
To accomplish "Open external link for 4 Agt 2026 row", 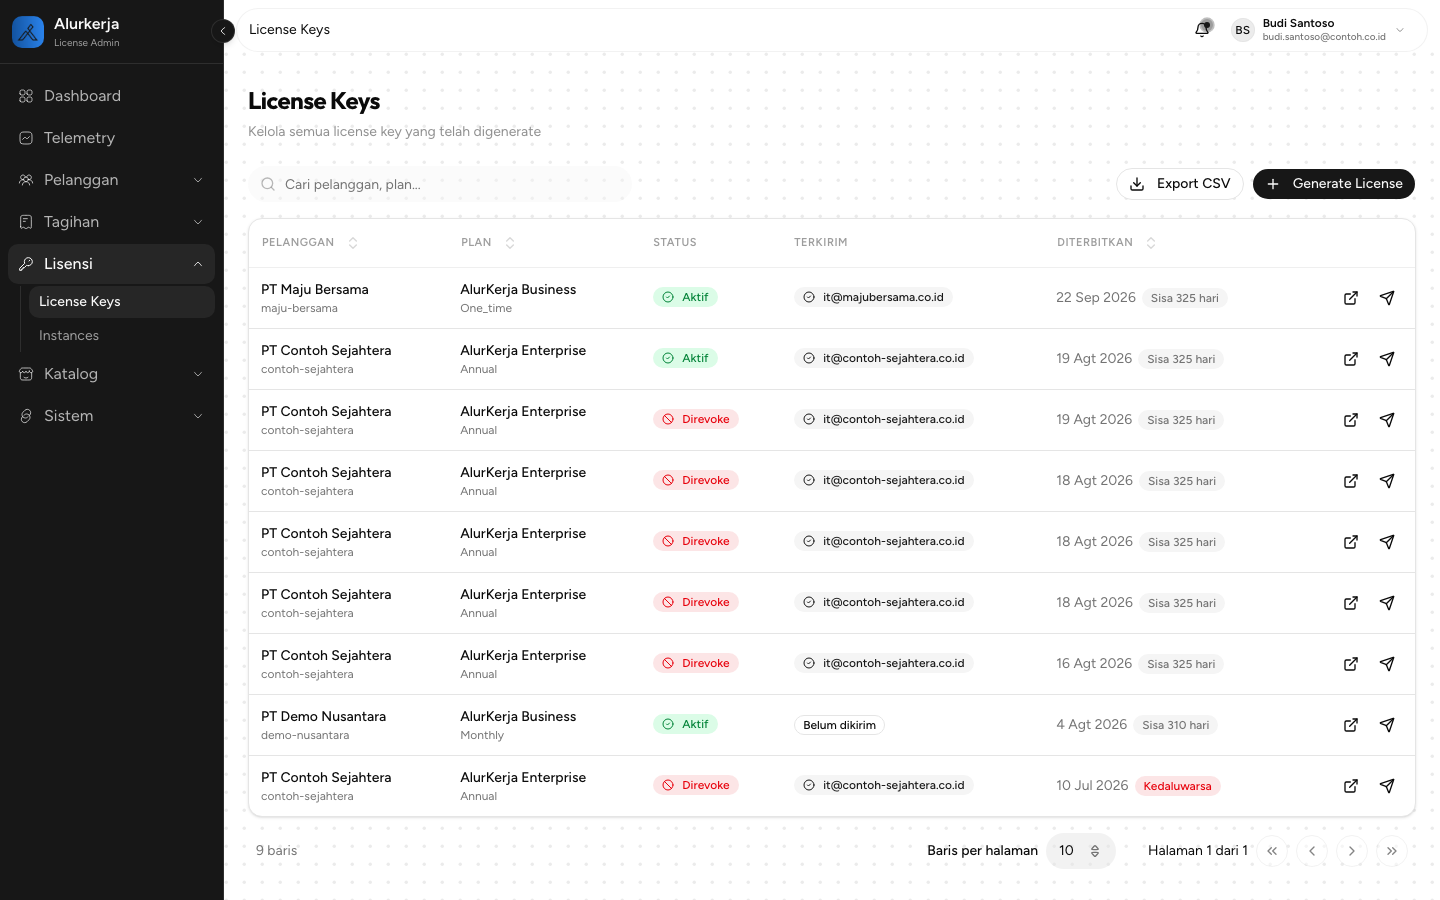I will [x=1351, y=725].
